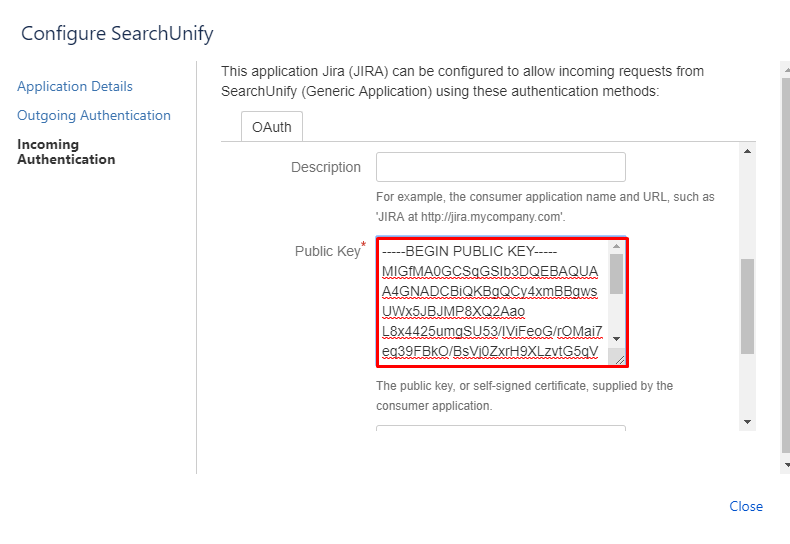Switch to the OAuth tab
This screenshot has height=544, width=790.
[x=272, y=127]
